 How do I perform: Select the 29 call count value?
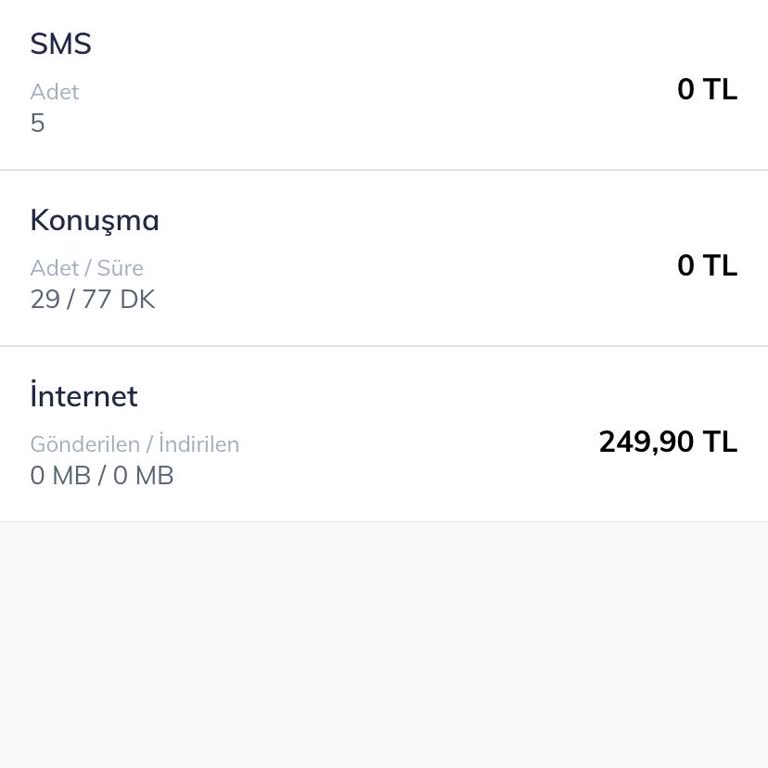coord(45,299)
